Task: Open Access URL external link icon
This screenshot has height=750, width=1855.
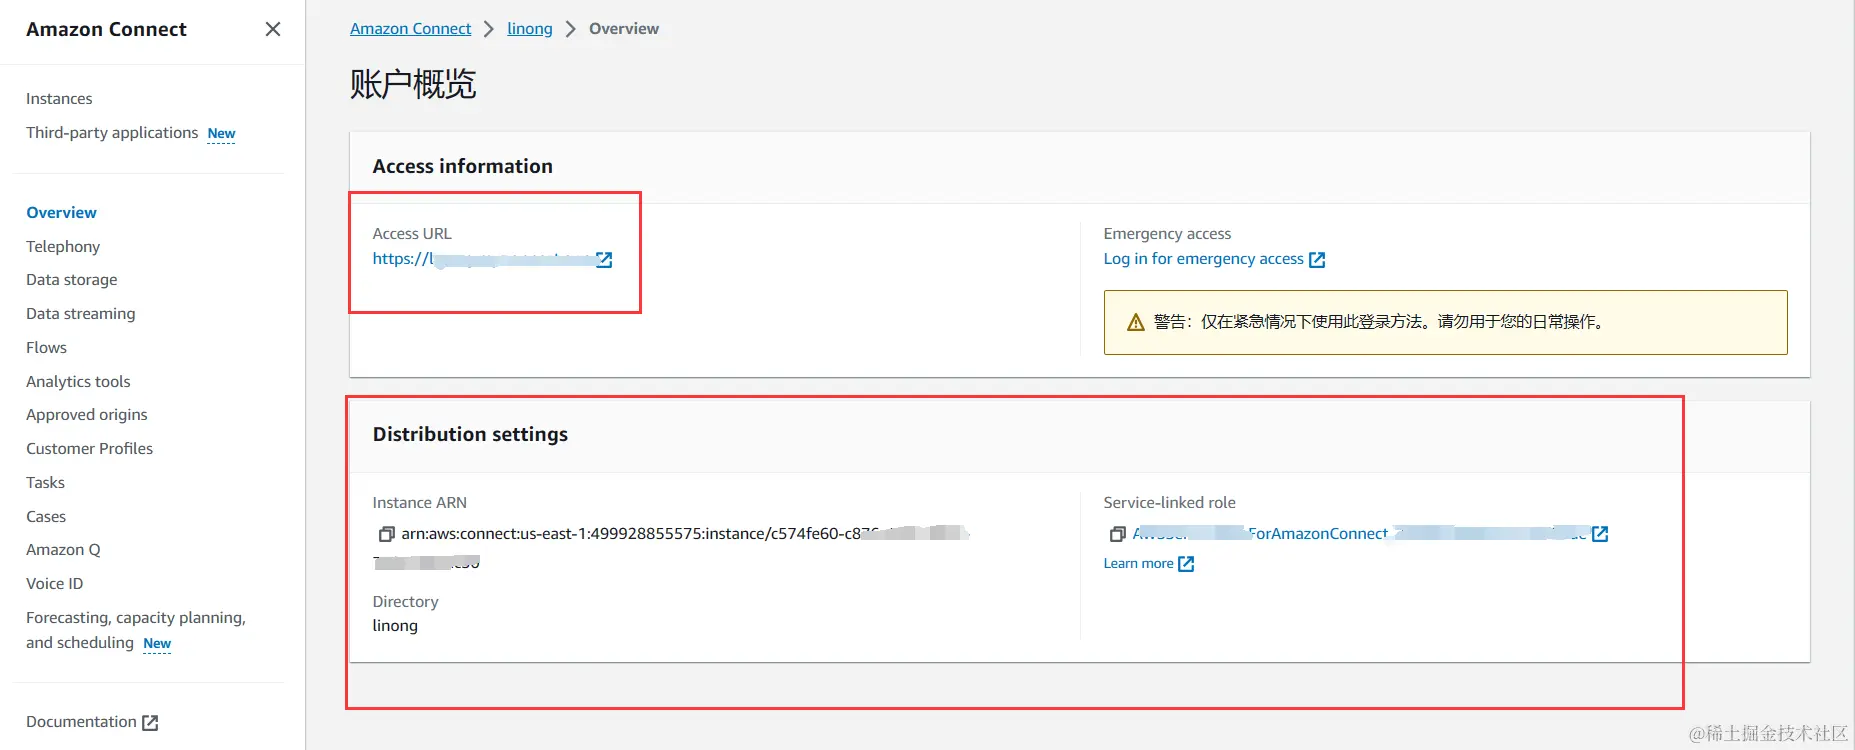Action: [604, 259]
